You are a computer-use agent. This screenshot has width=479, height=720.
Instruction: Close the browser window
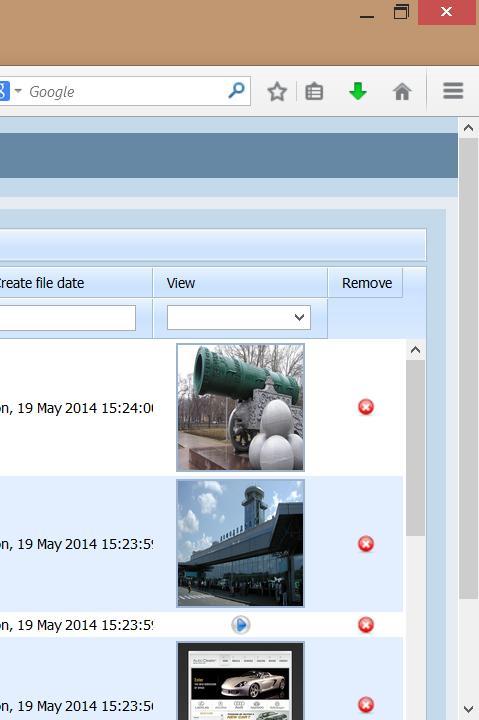click(x=446, y=12)
